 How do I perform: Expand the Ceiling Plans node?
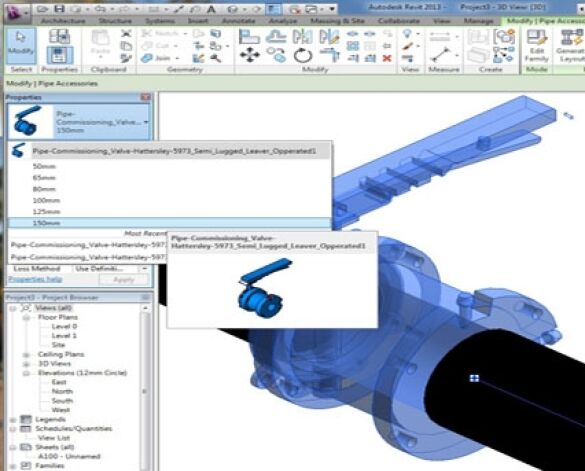pos(26,354)
